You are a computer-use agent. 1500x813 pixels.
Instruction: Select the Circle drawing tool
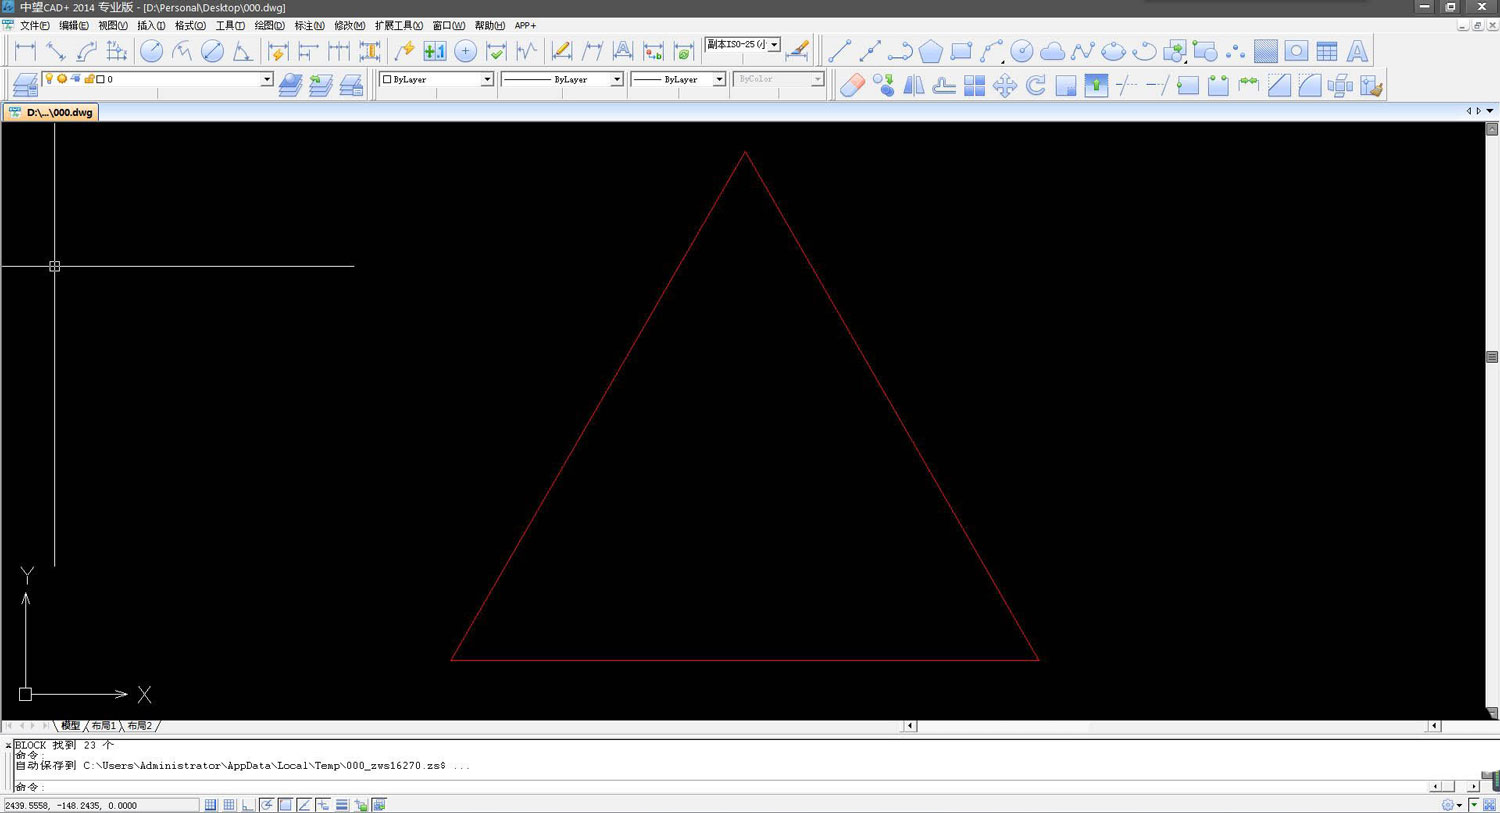pyautogui.click(x=1022, y=51)
